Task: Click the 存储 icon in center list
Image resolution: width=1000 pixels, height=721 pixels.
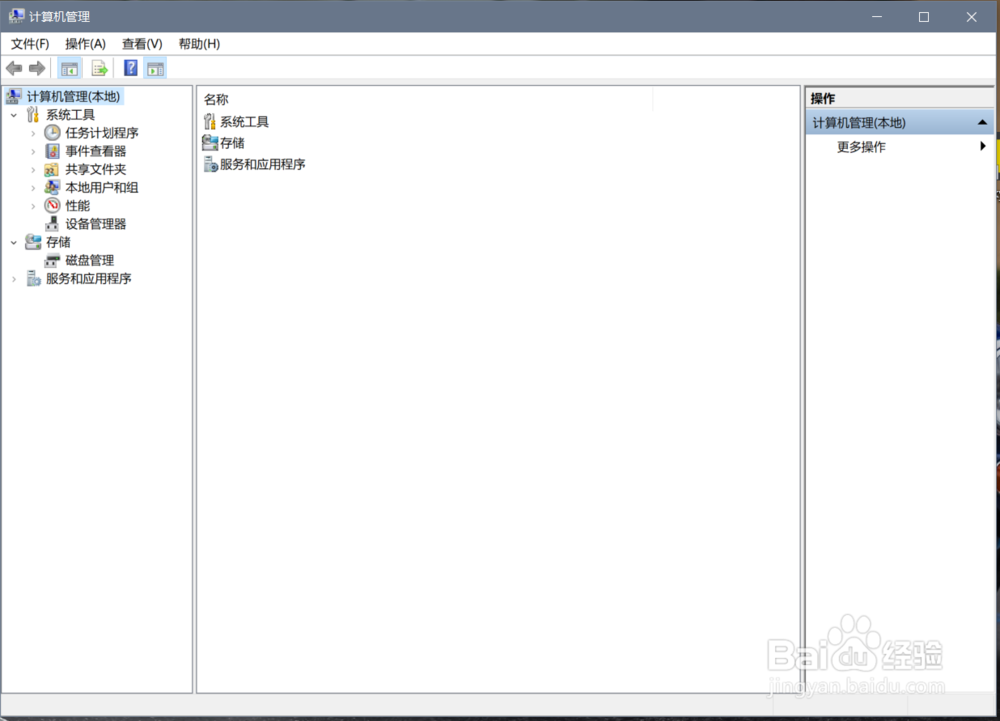Action: tap(210, 143)
